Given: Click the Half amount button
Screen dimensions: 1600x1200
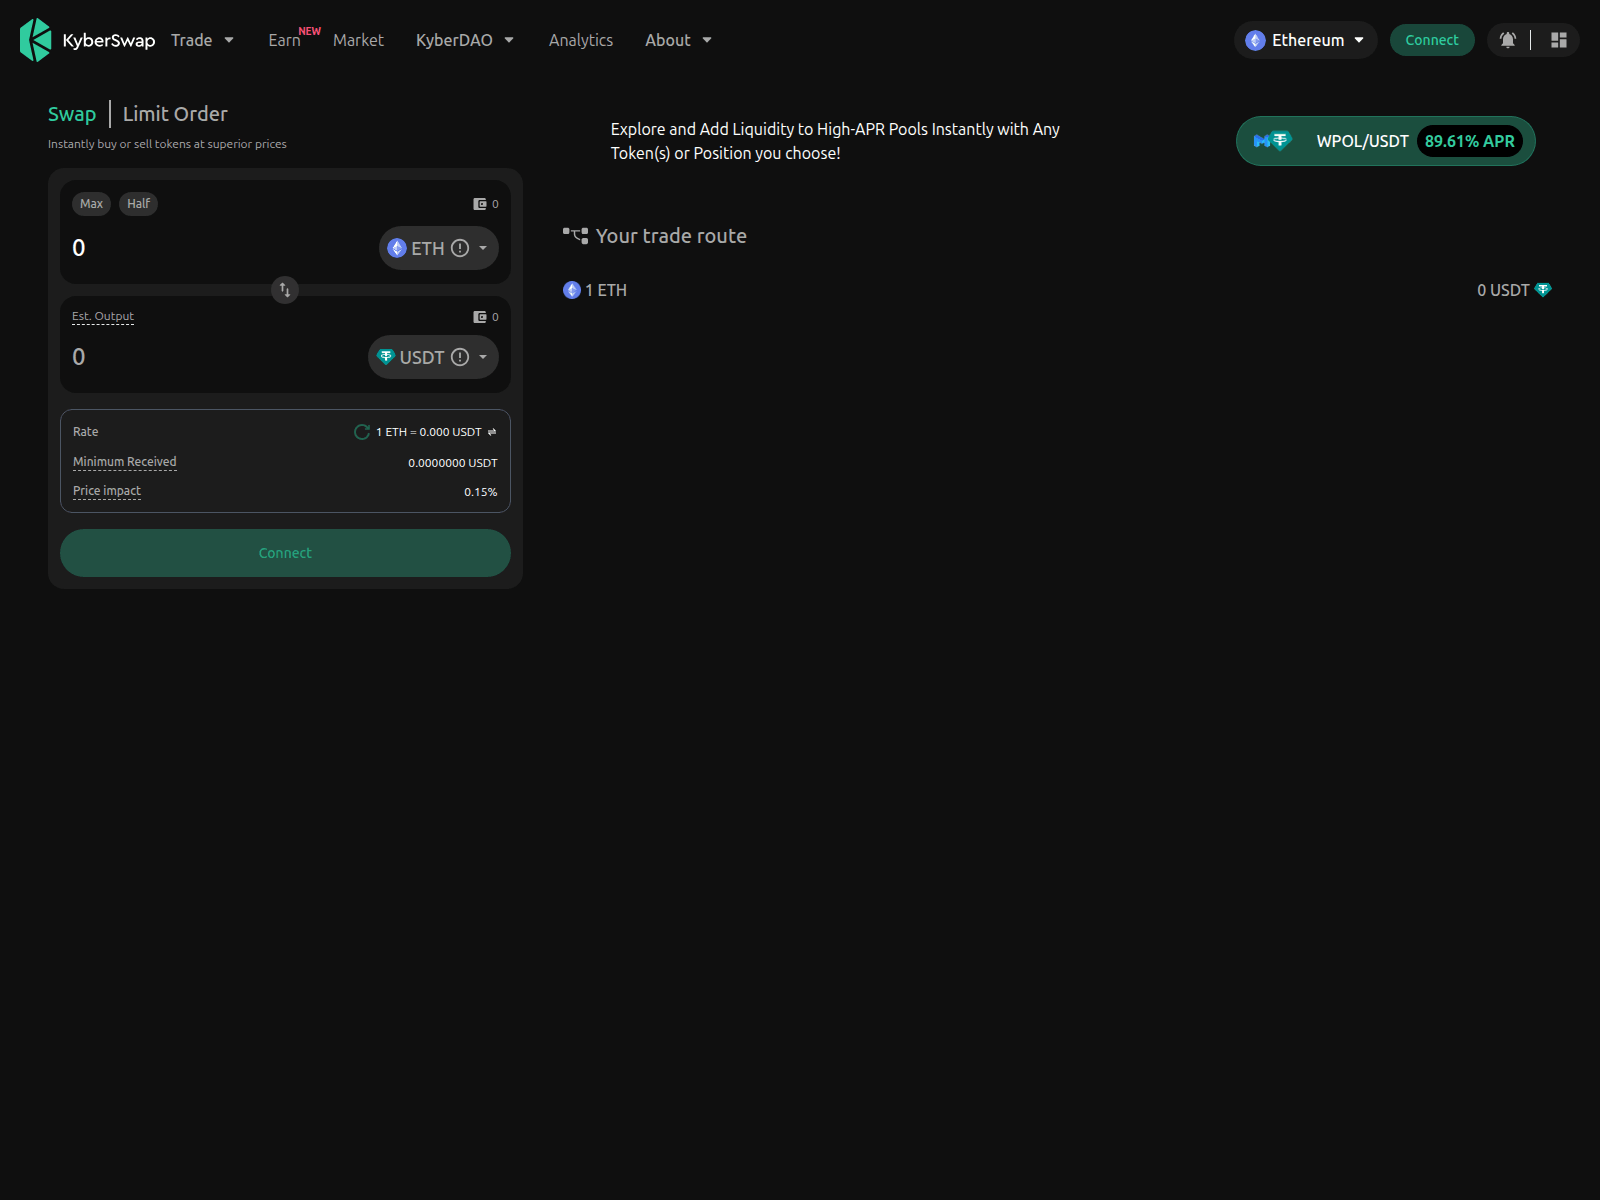Looking at the screenshot, I should point(138,204).
